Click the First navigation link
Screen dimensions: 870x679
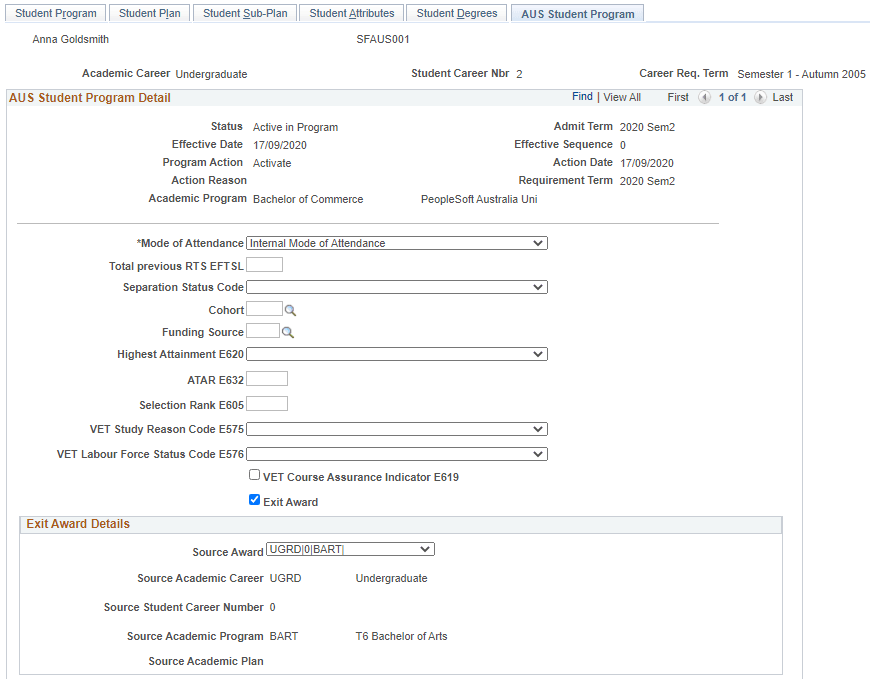[x=677, y=97]
